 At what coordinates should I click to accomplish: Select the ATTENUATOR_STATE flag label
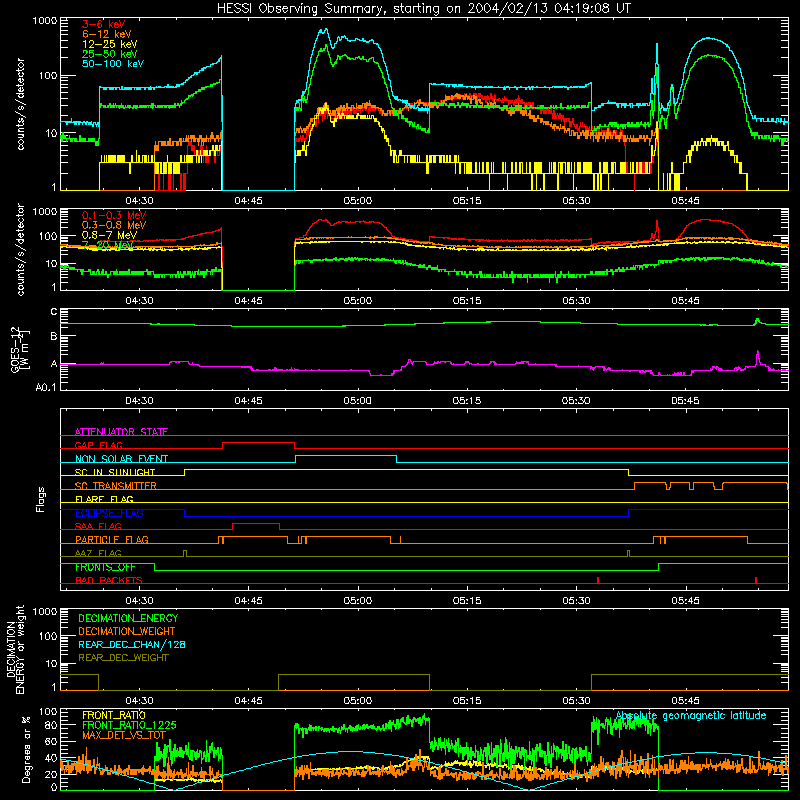[x=121, y=432]
